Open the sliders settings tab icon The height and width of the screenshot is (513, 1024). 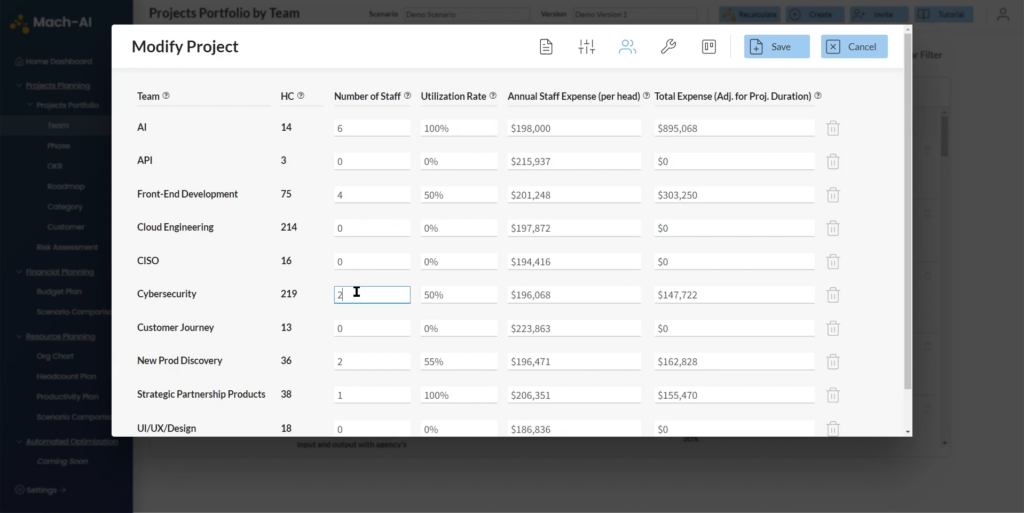tap(586, 46)
